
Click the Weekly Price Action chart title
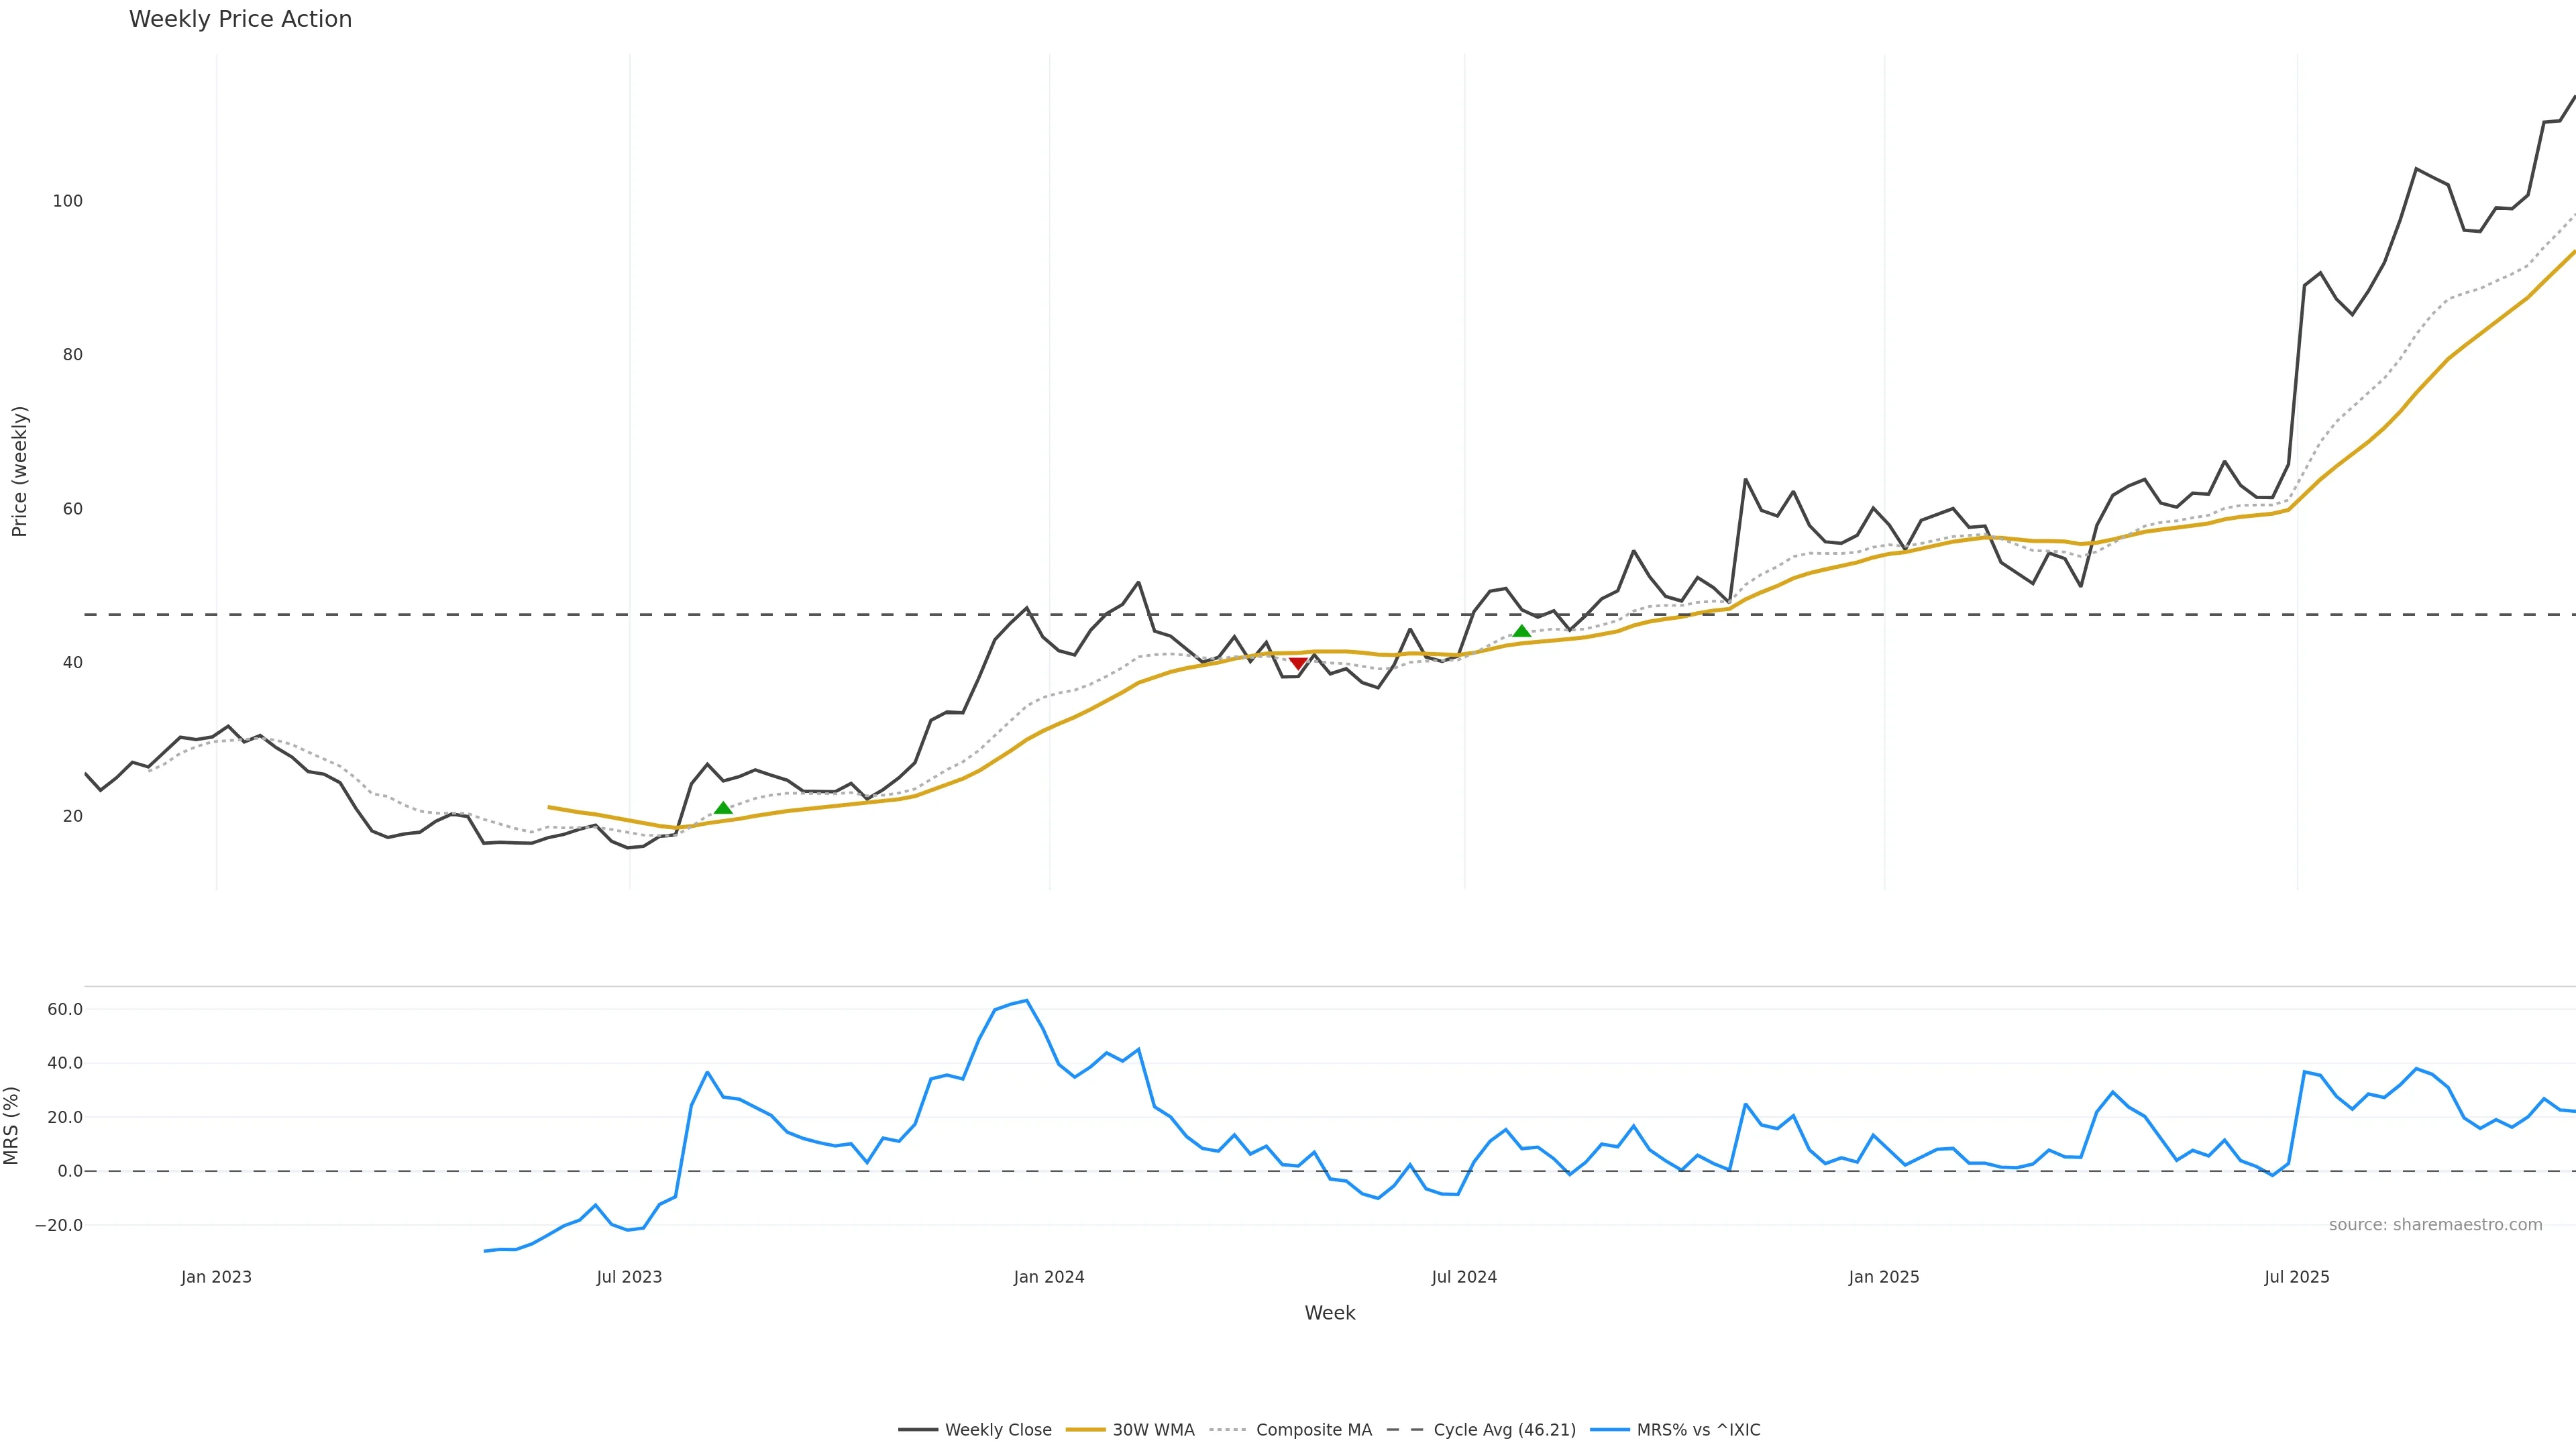240,19
